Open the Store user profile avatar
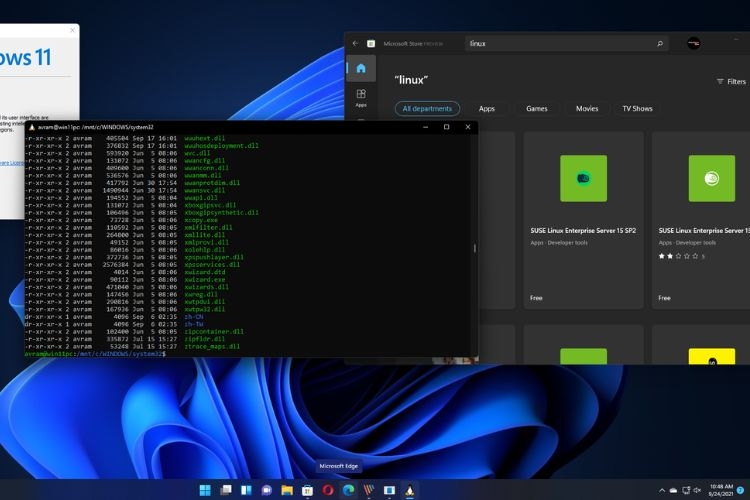 694,44
